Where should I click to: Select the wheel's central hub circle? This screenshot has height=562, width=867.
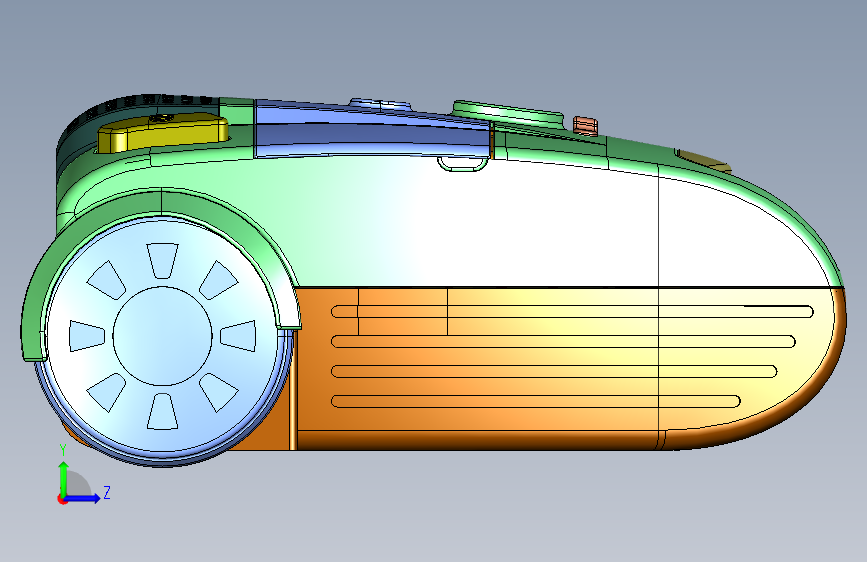[x=162, y=336]
